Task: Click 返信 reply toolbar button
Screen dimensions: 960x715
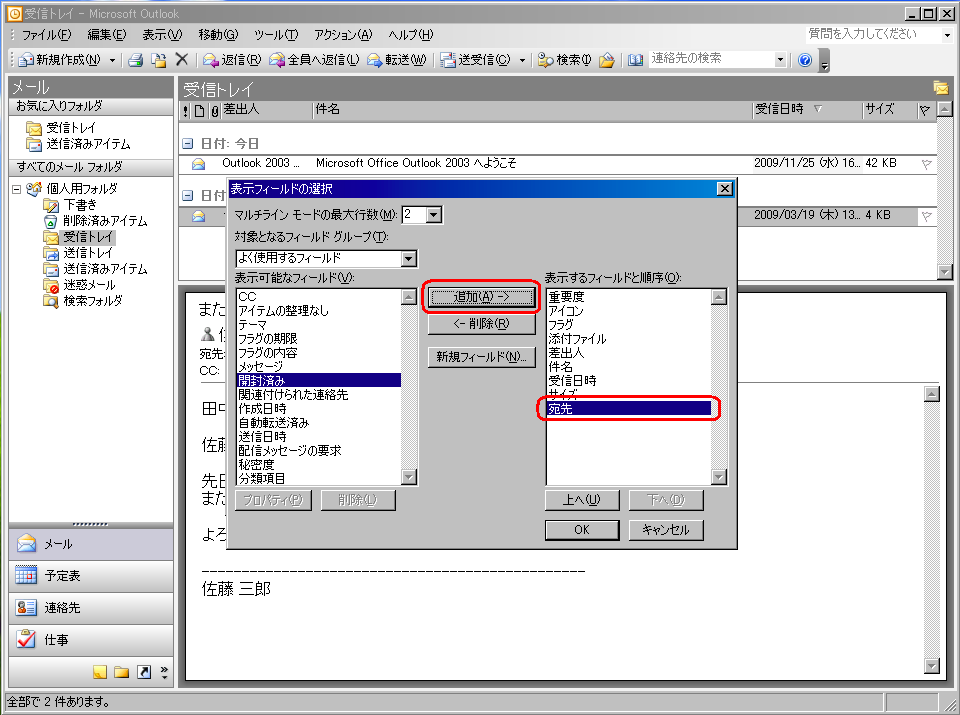Action: click(x=232, y=59)
